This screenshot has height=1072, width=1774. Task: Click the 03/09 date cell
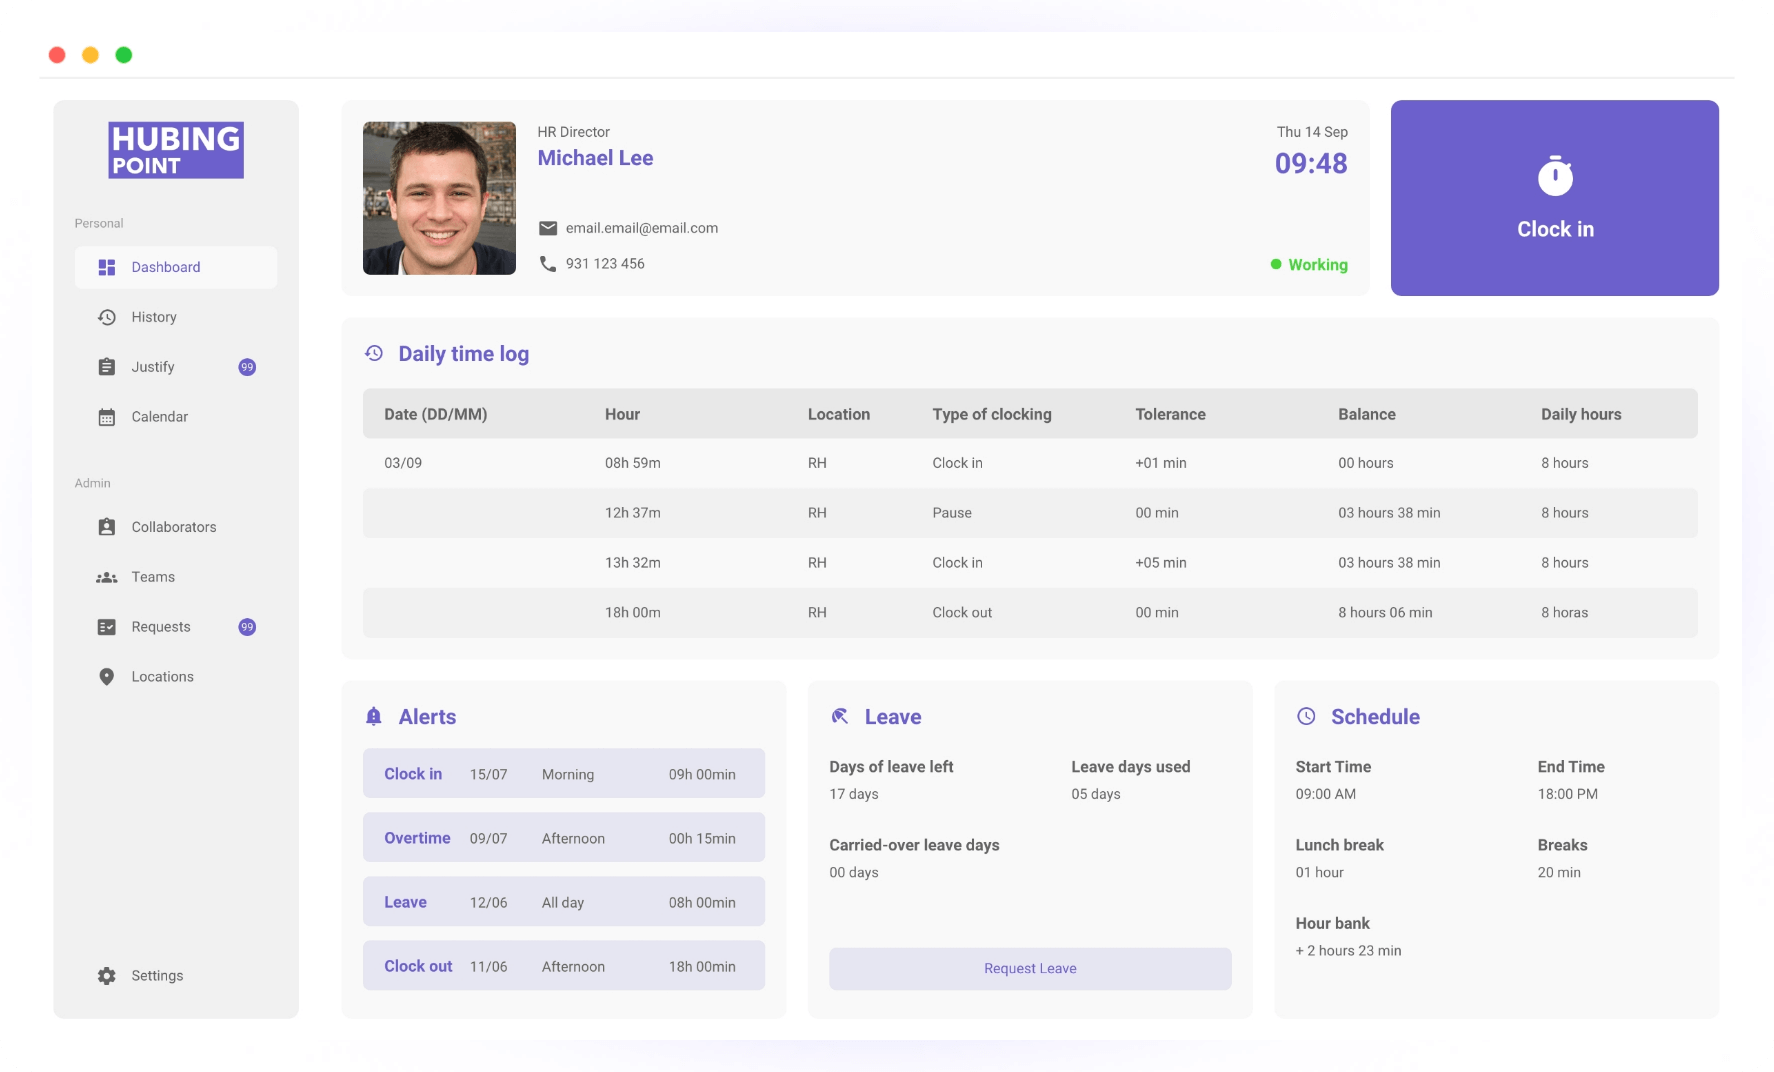pos(403,463)
